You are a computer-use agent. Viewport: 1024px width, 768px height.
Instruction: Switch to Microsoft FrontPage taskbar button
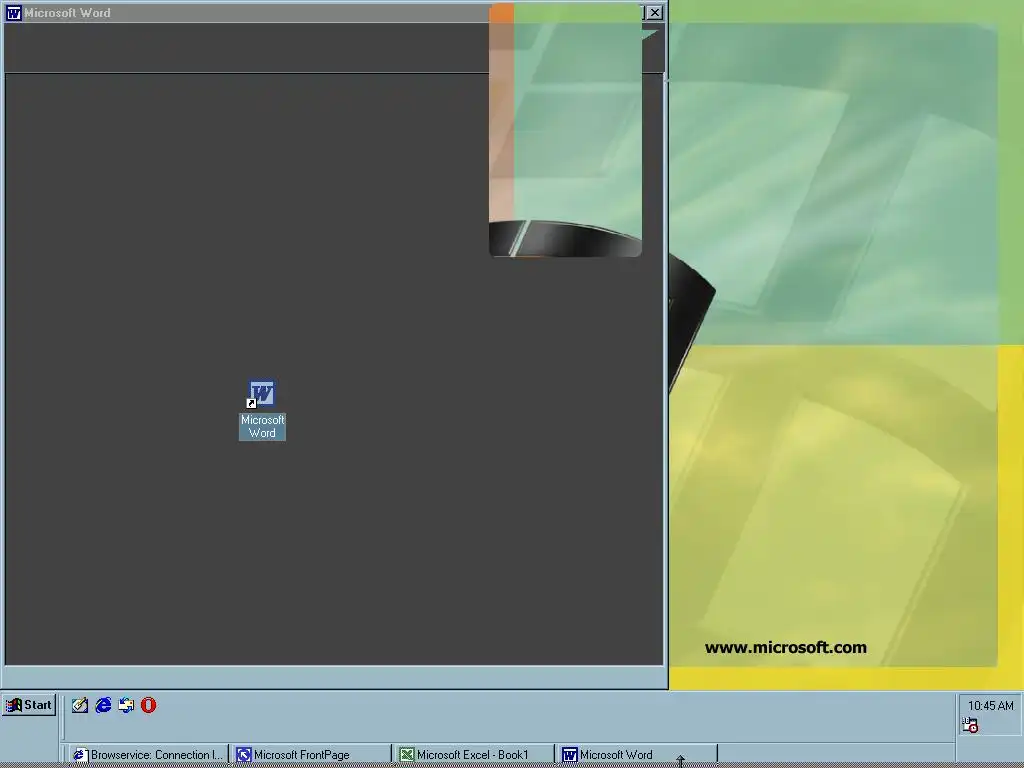312,755
